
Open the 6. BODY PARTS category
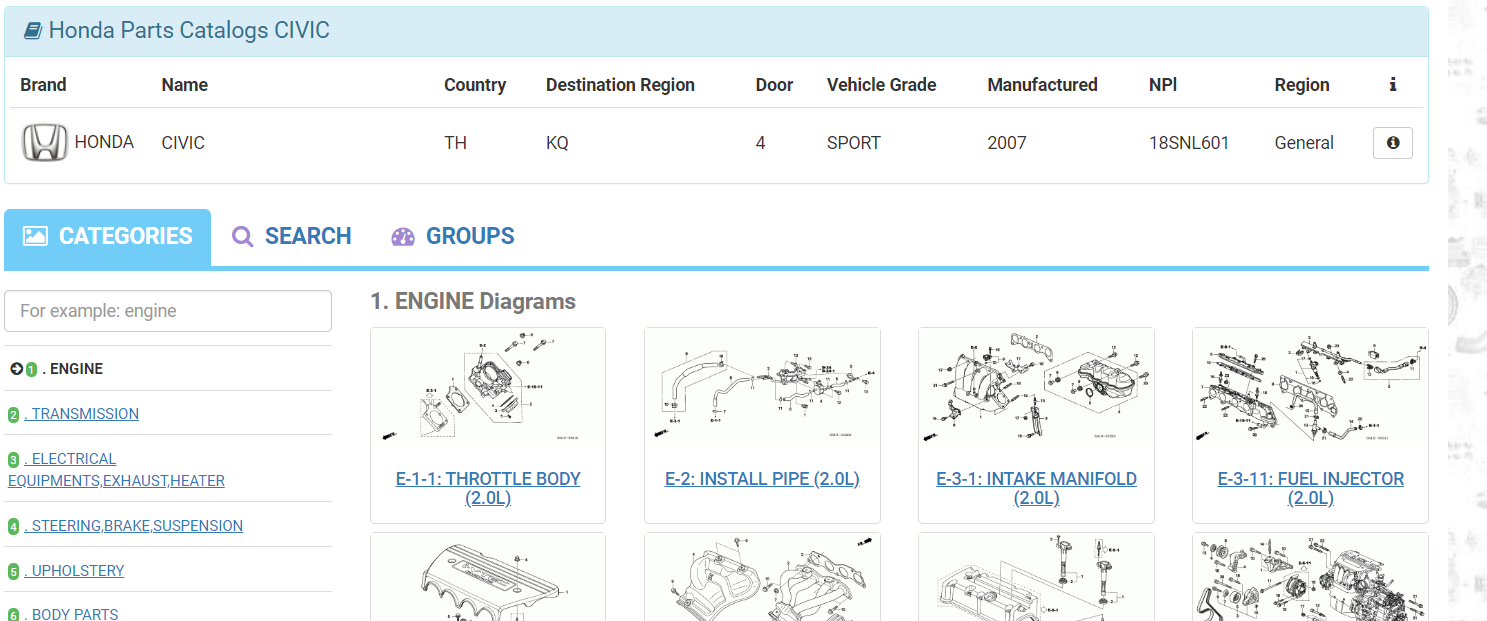click(x=71, y=614)
